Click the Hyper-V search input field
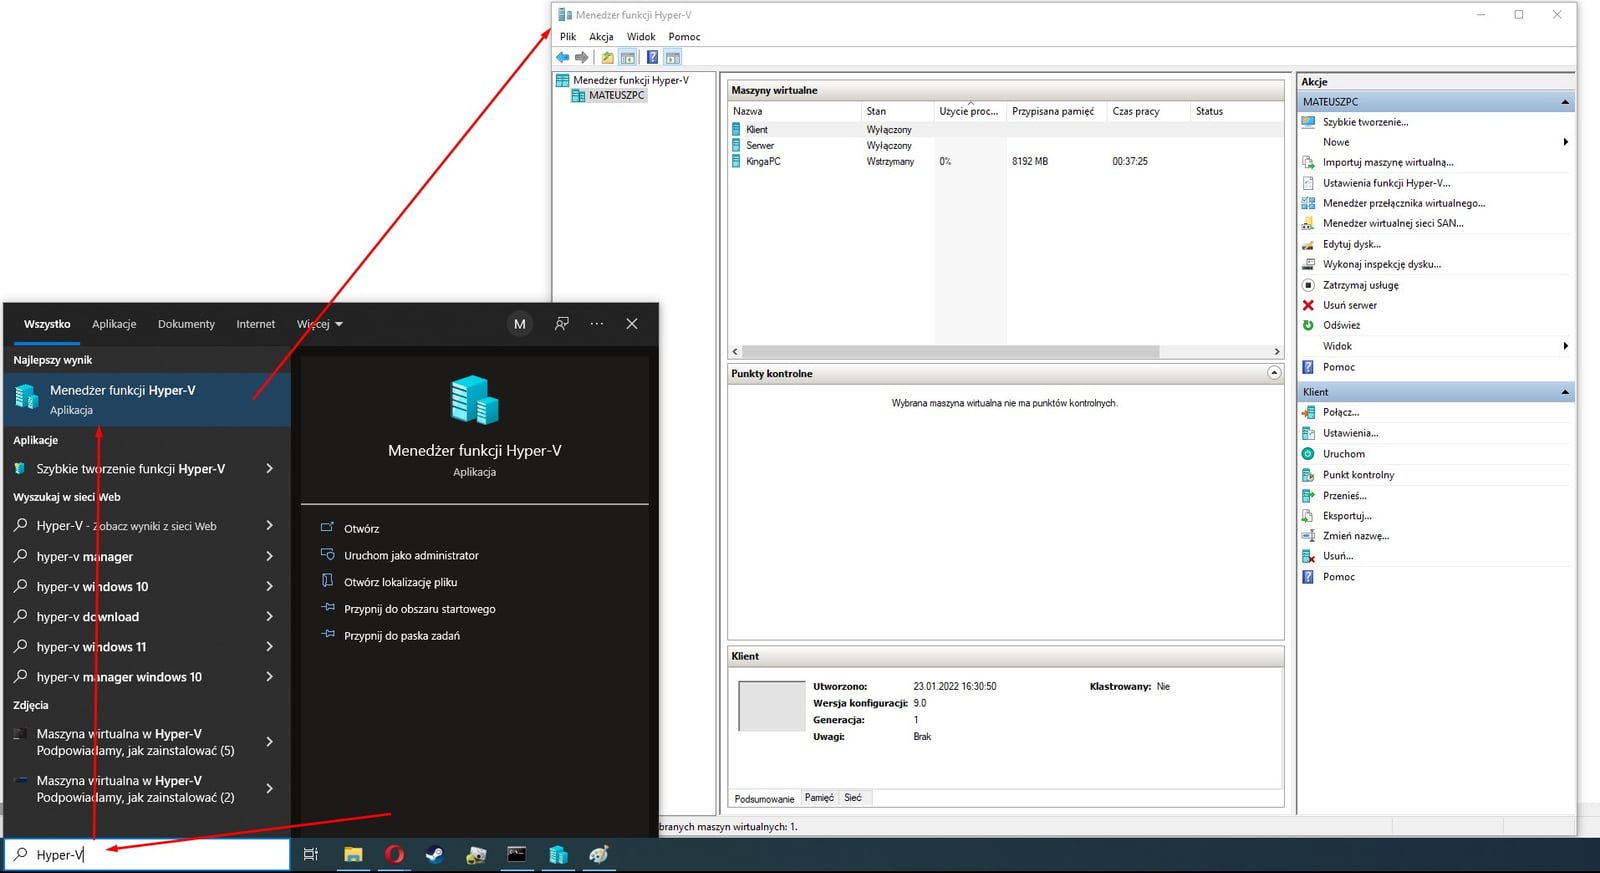 (148, 855)
